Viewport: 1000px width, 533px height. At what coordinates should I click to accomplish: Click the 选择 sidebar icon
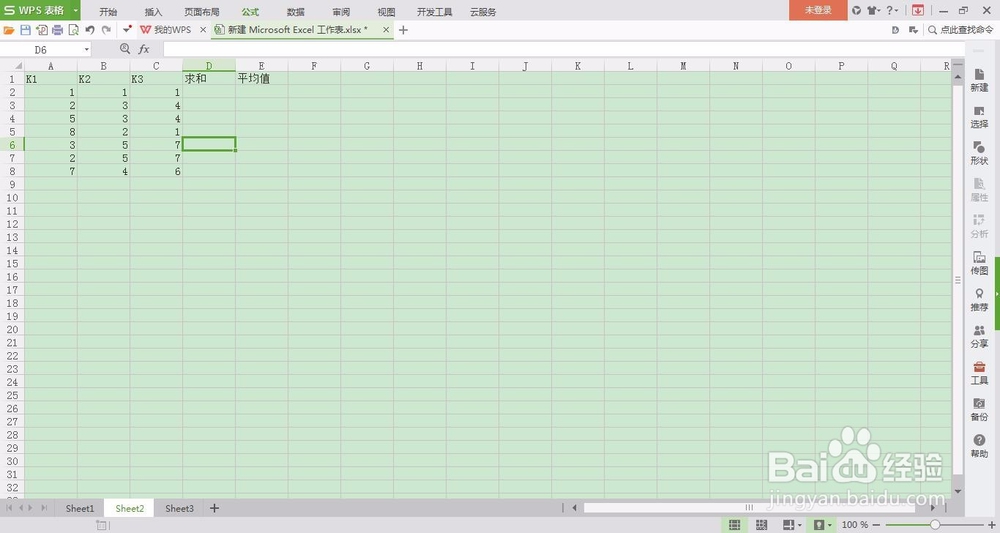click(979, 117)
